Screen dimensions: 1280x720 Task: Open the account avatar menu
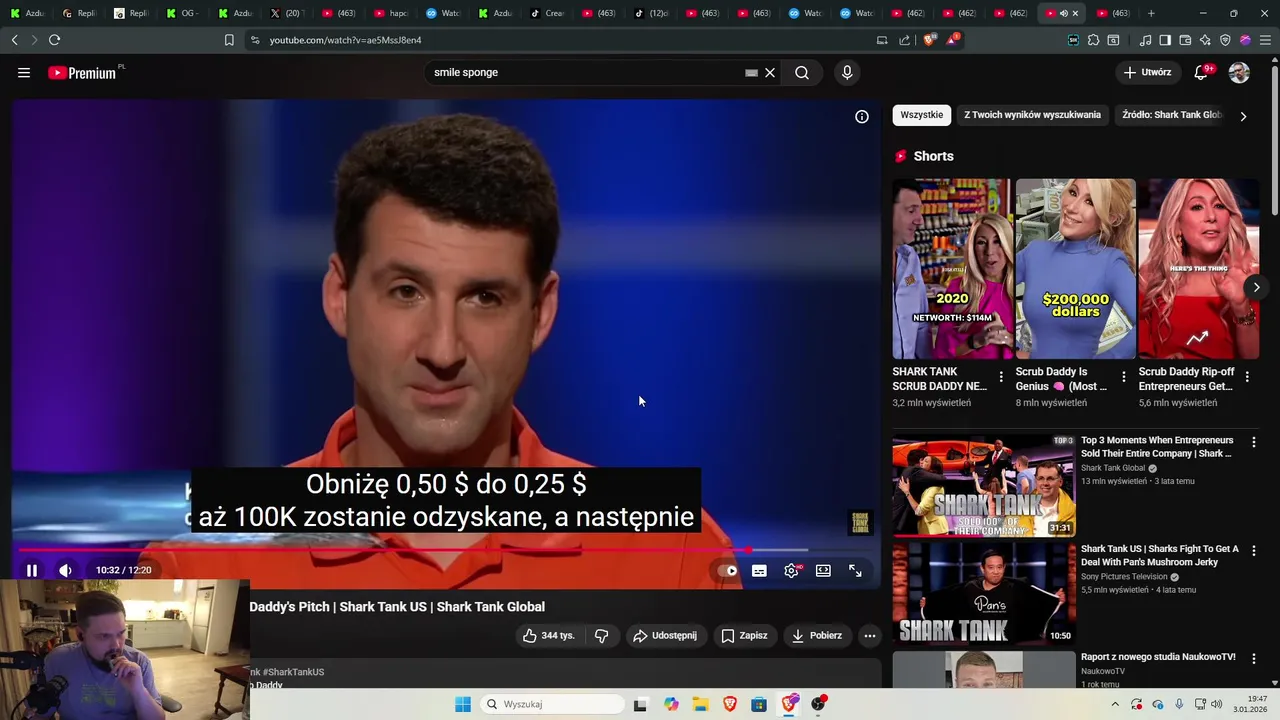tap(1239, 72)
